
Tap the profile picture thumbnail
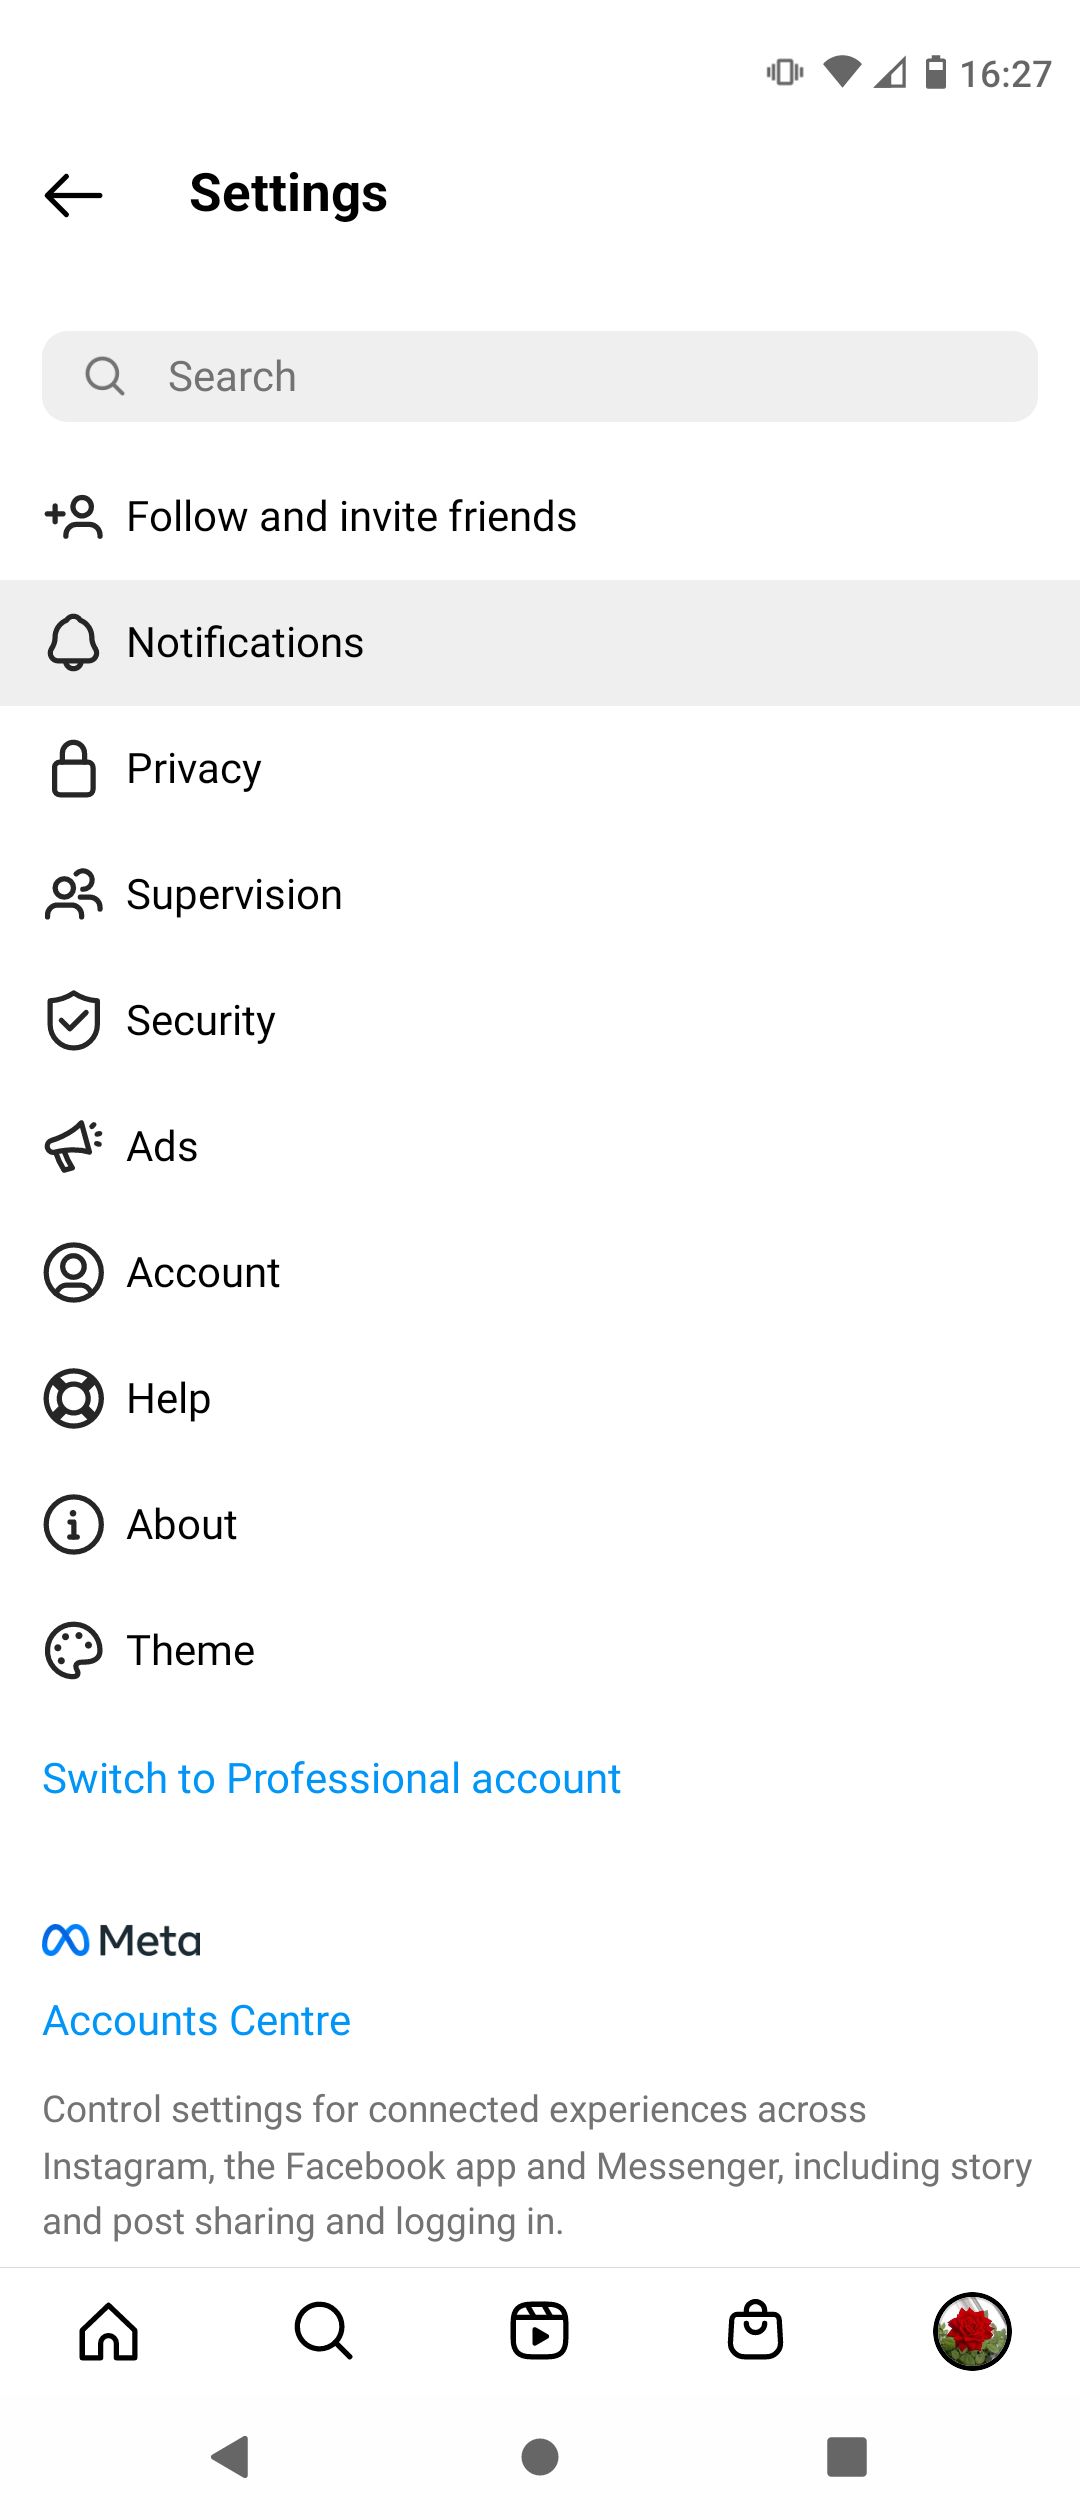971,2331
